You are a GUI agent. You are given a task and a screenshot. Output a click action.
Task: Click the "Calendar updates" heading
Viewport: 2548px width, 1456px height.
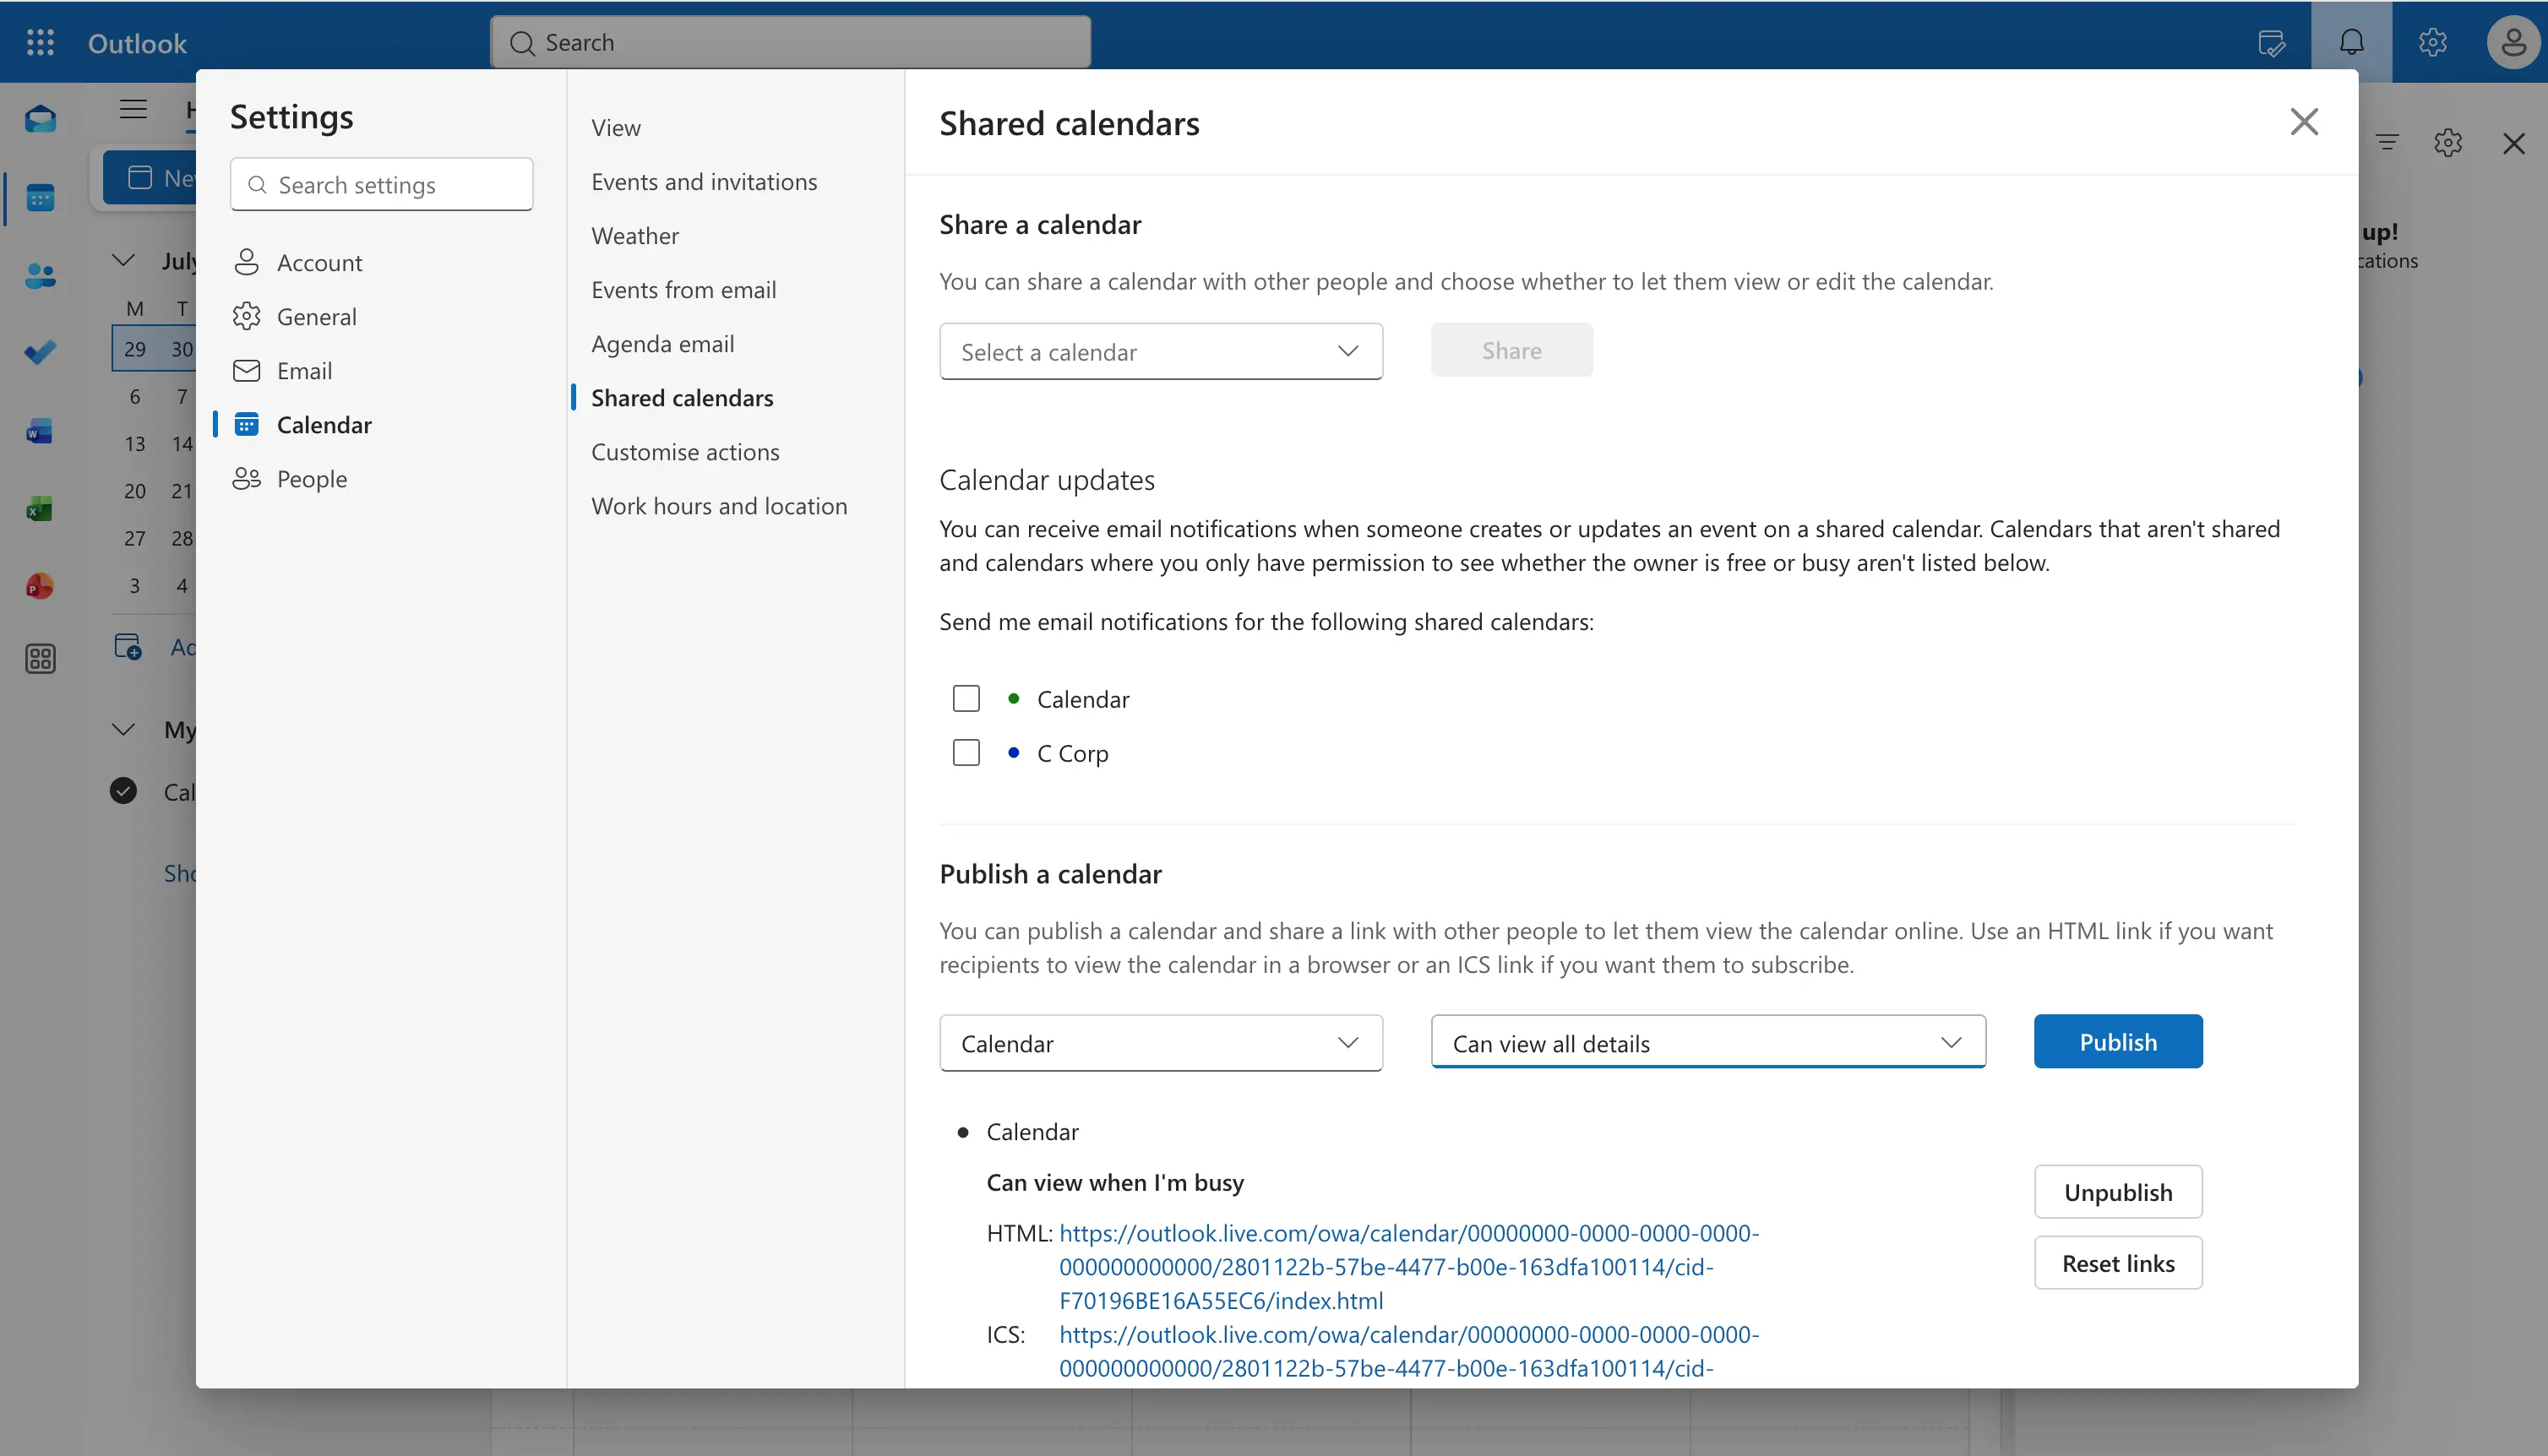coord(1046,479)
